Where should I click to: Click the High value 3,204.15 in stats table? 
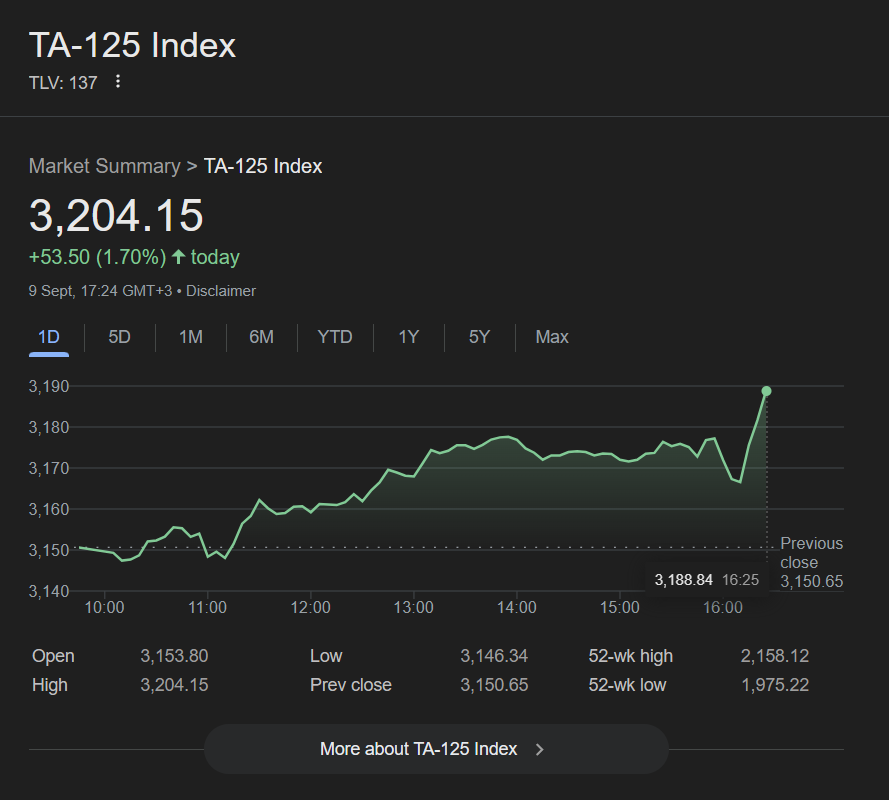click(x=175, y=685)
